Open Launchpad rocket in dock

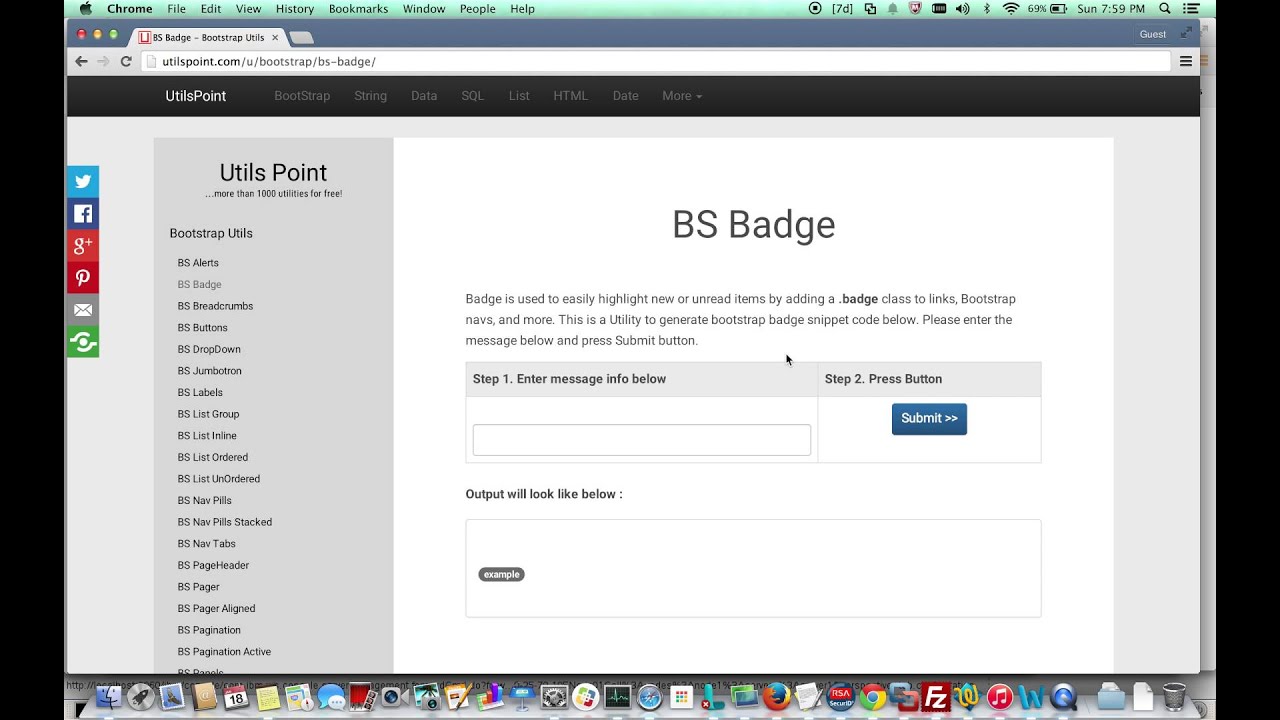pos(140,697)
